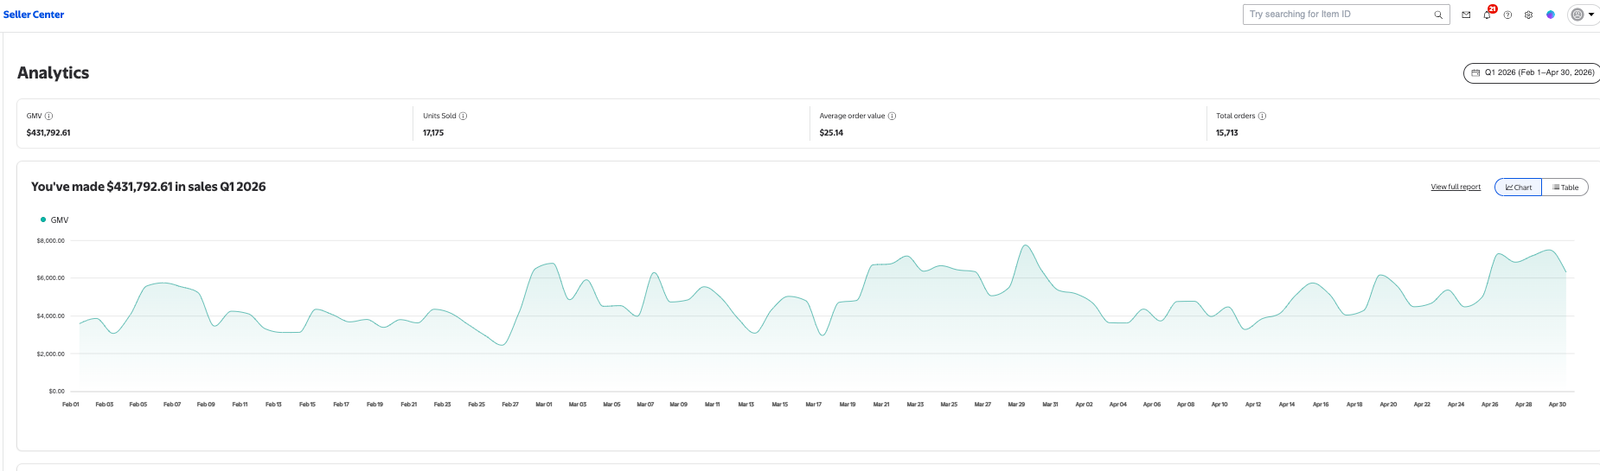Viewport: 1600px width, 471px height.
Task: Click the GMV info icon
Action: click(x=49, y=116)
